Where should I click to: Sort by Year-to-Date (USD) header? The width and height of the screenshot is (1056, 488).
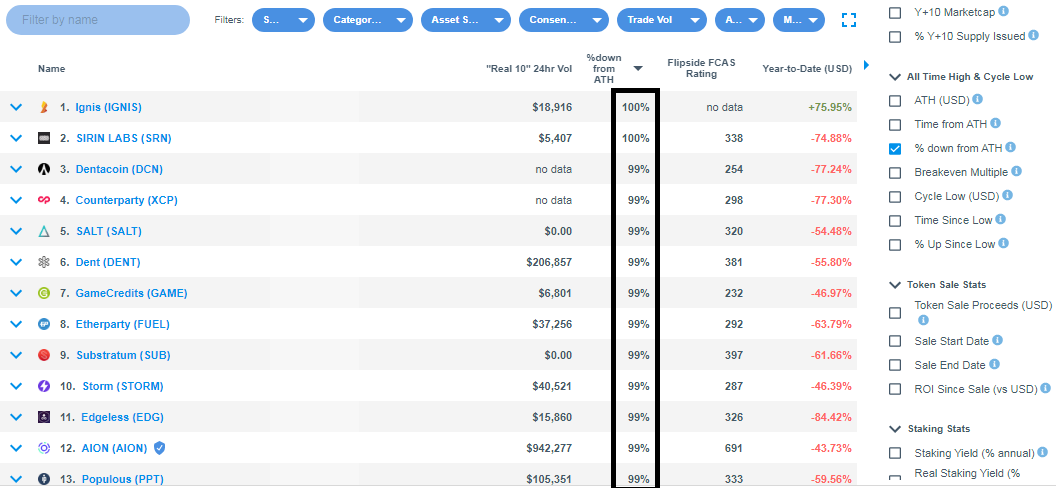pos(807,69)
